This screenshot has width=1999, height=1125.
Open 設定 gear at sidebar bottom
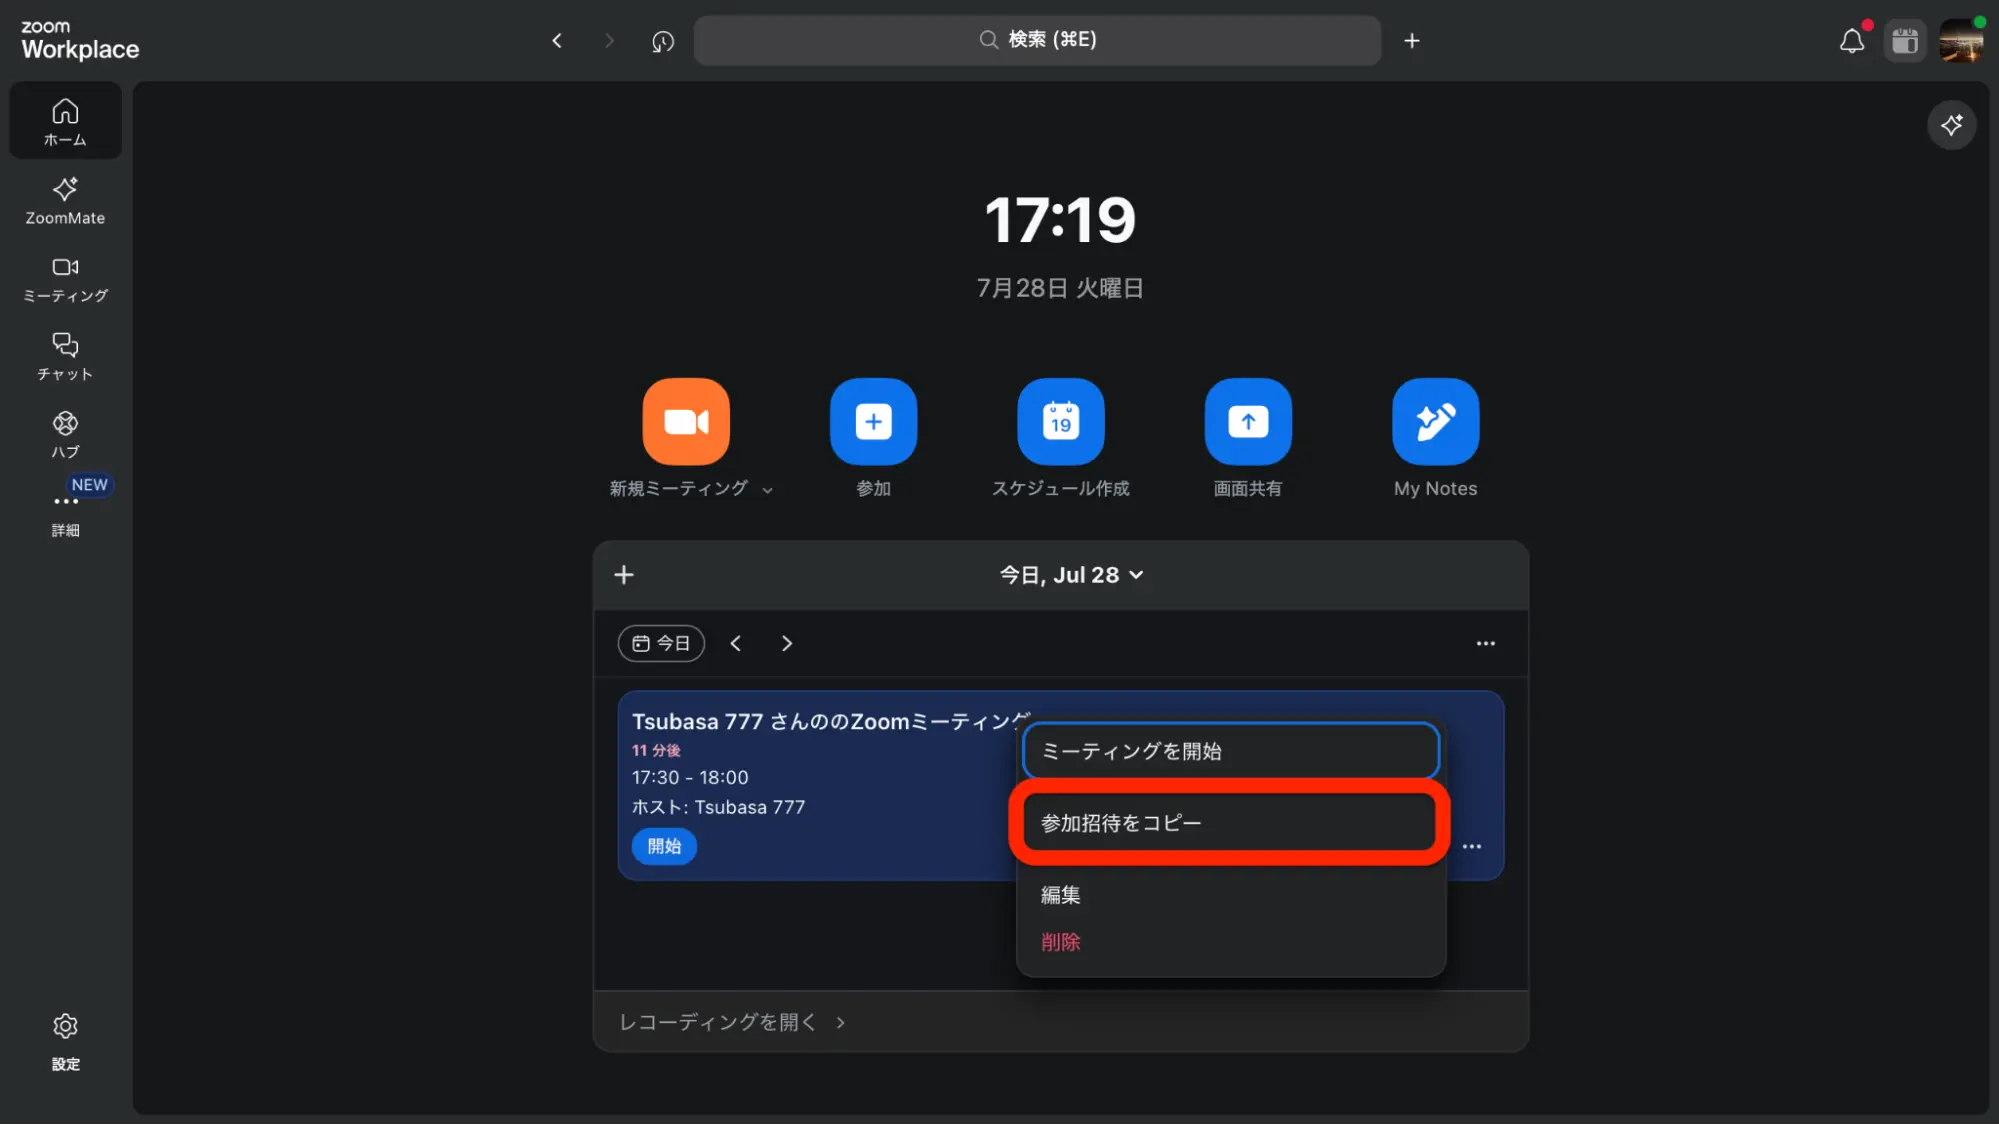tap(65, 1041)
